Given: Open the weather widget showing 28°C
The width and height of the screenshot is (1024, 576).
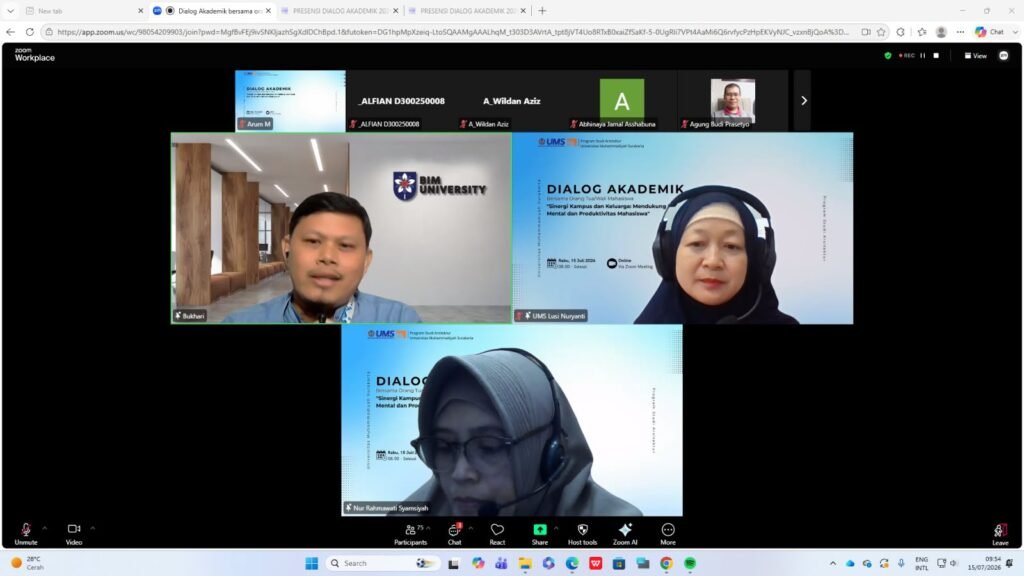Looking at the screenshot, I should coord(27,563).
